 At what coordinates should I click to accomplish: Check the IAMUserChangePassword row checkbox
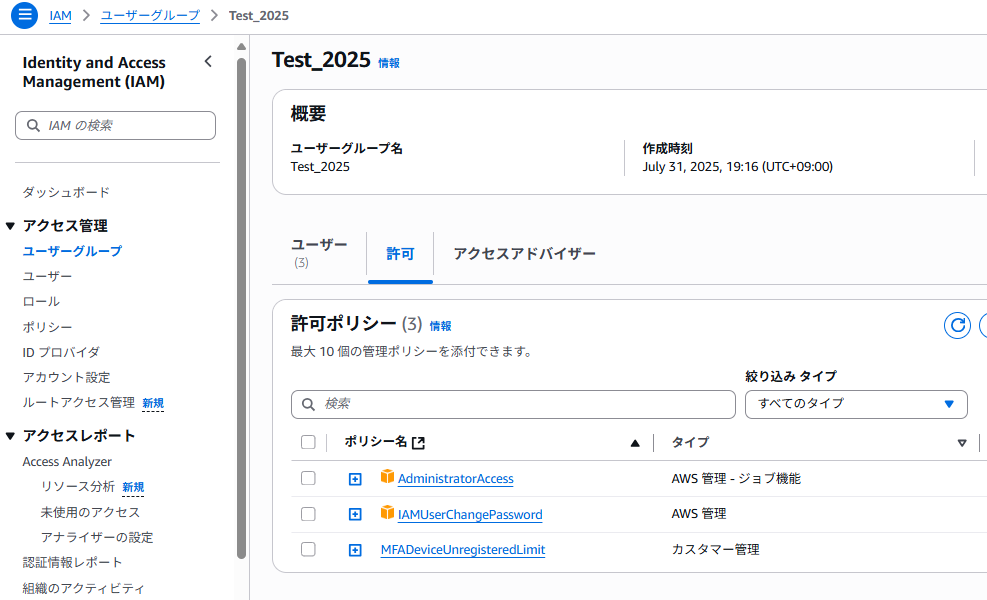tap(308, 514)
